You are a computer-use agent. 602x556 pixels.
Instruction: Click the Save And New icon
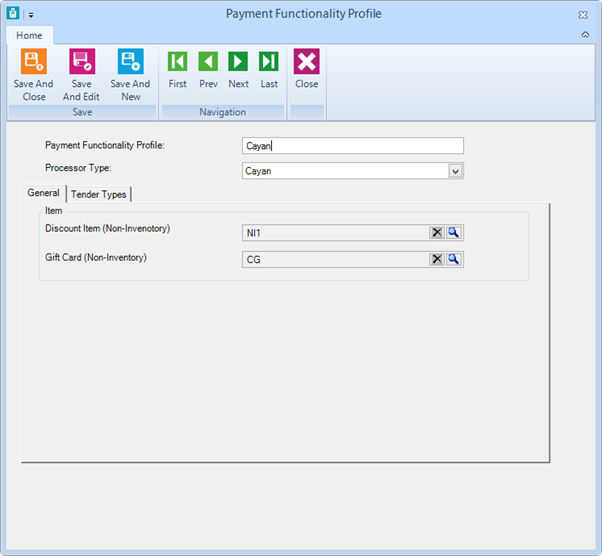pyautogui.click(x=131, y=61)
